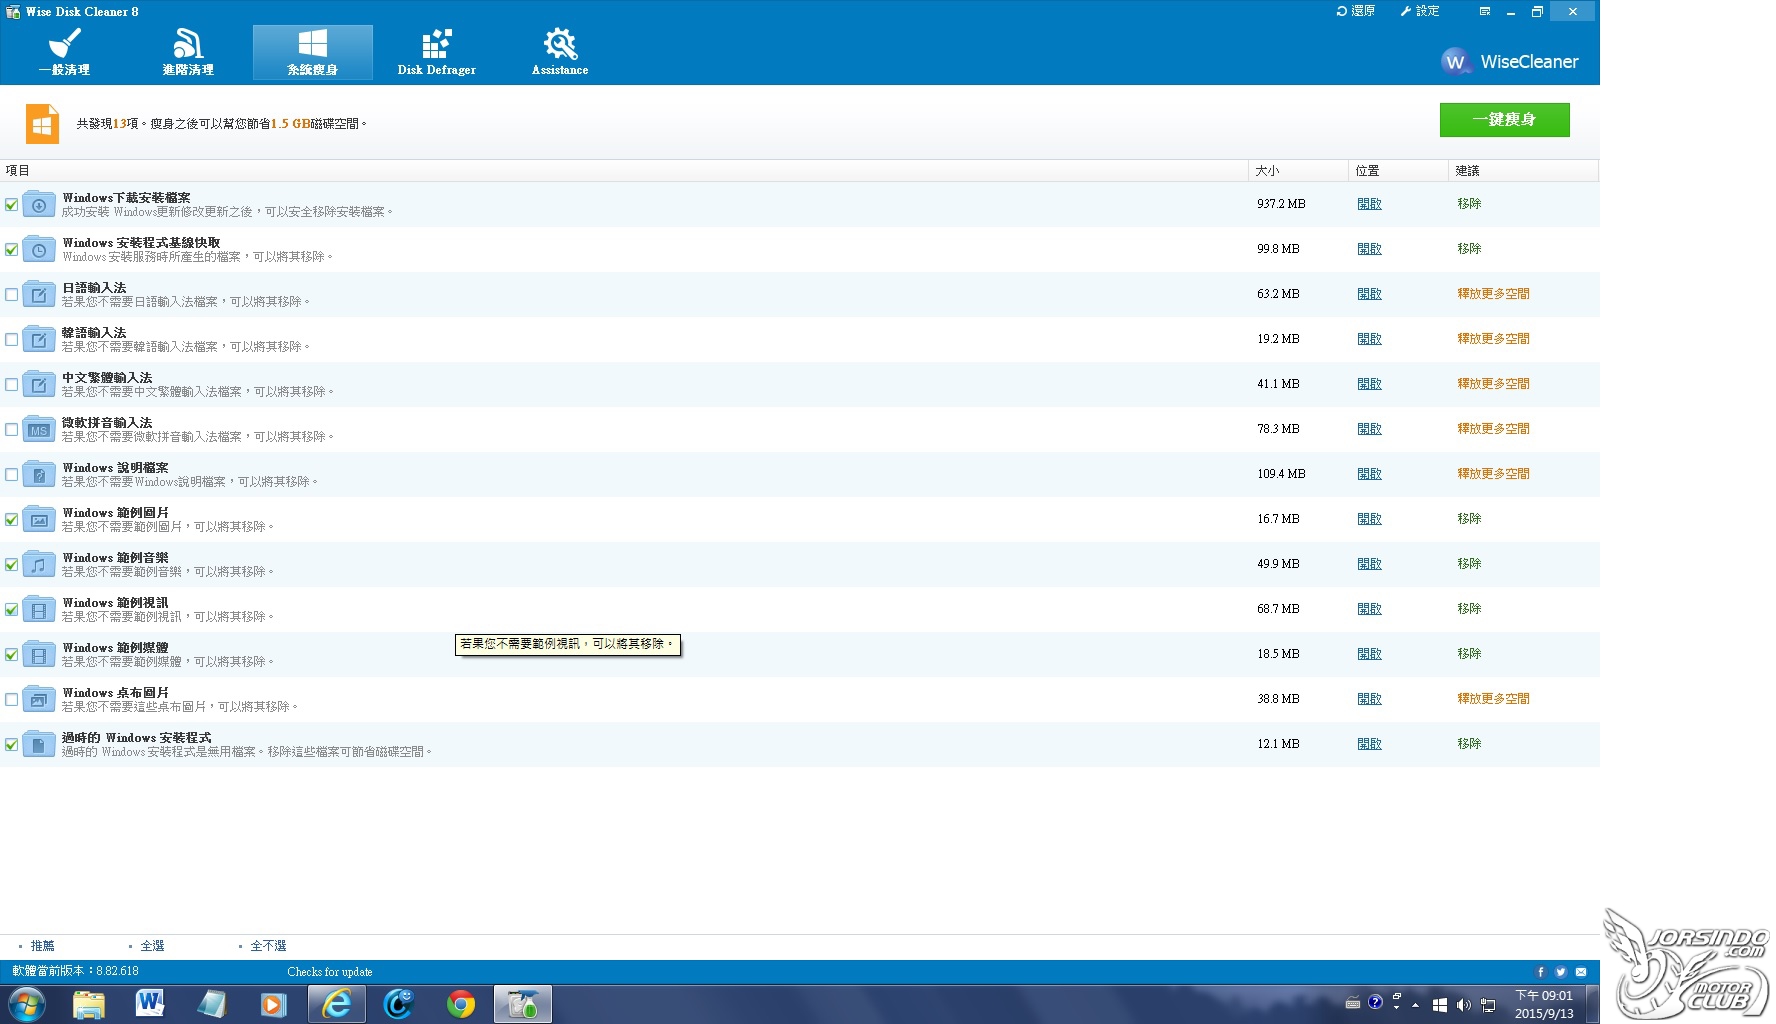Open the Facebook share icon
Screen dimensions: 1776x1024
1541,972
